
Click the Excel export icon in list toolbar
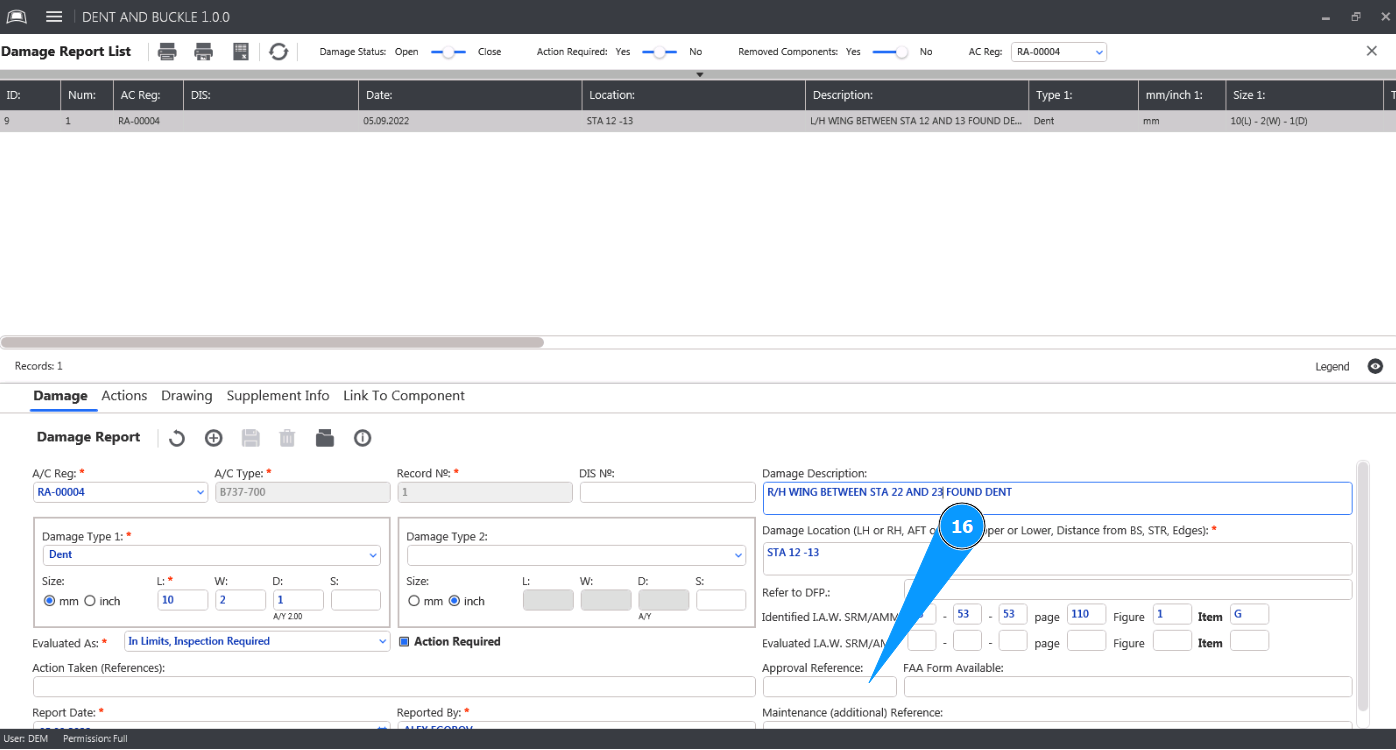pyautogui.click(x=241, y=52)
